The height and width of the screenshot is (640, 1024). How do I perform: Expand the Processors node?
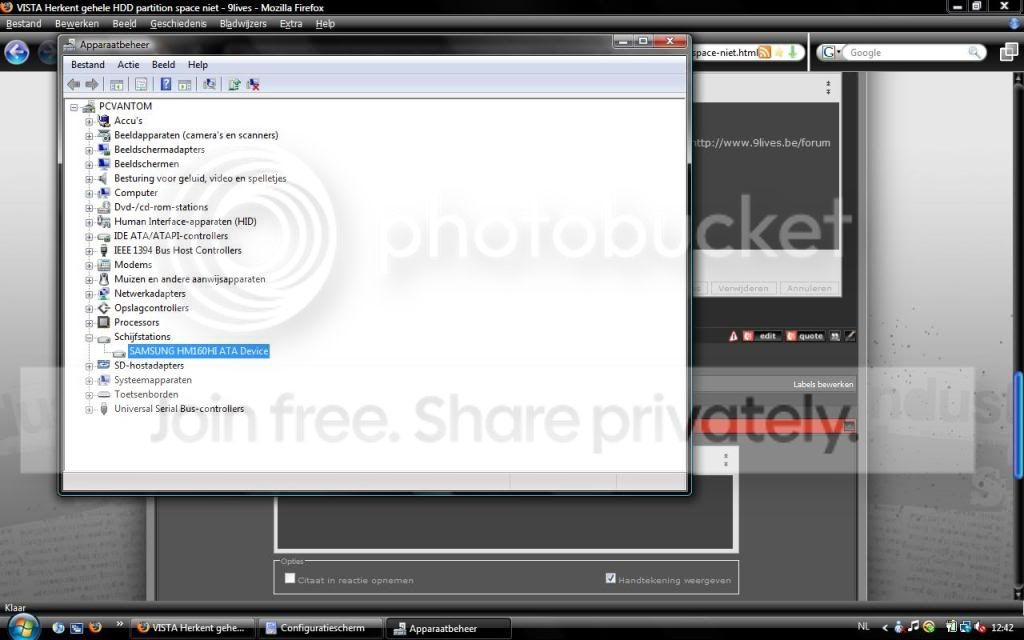click(89, 323)
